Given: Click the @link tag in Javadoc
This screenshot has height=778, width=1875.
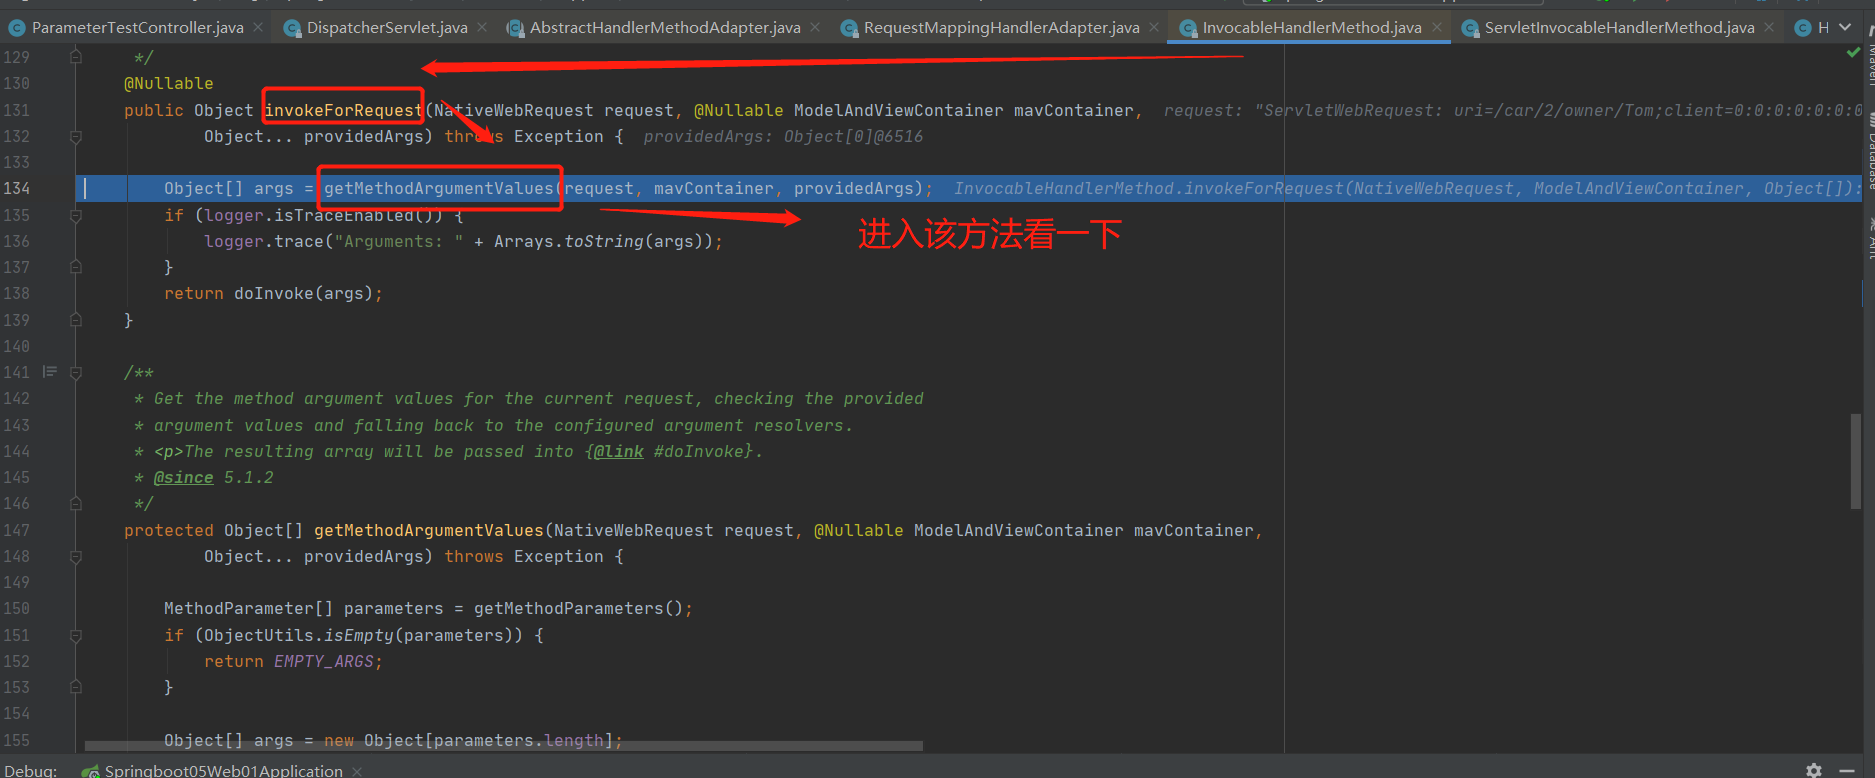Looking at the screenshot, I should click(618, 451).
